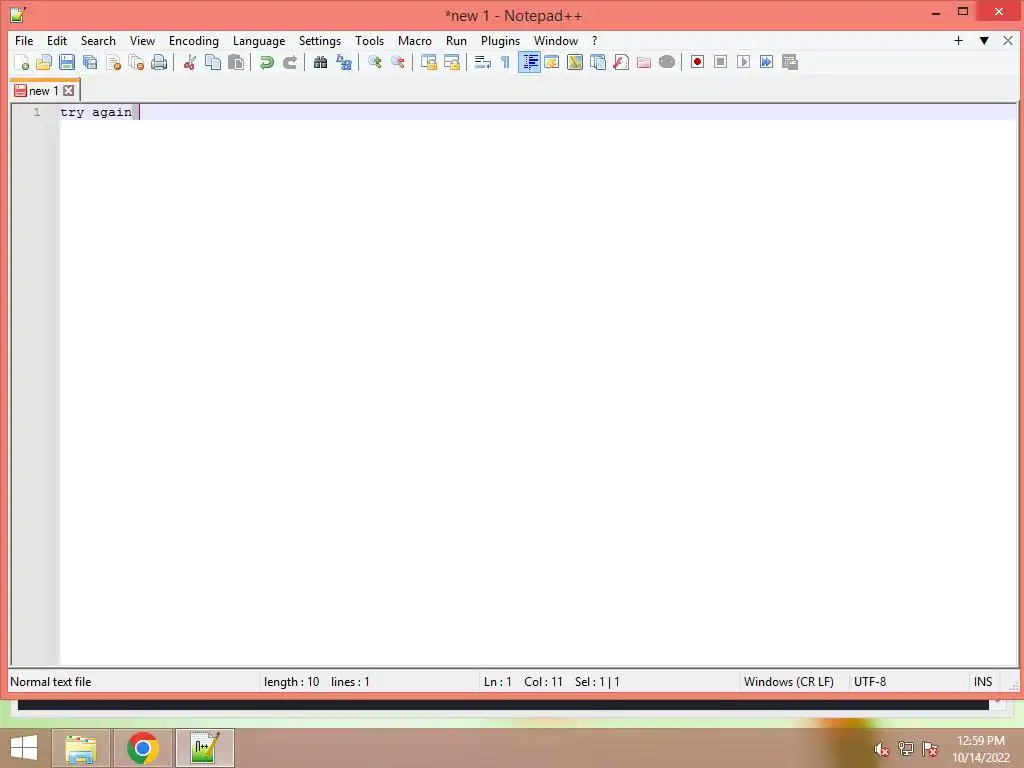Screen dimensions: 1024x768
Task: Click the Stop Recording macro icon
Action: pyautogui.click(x=720, y=62)
